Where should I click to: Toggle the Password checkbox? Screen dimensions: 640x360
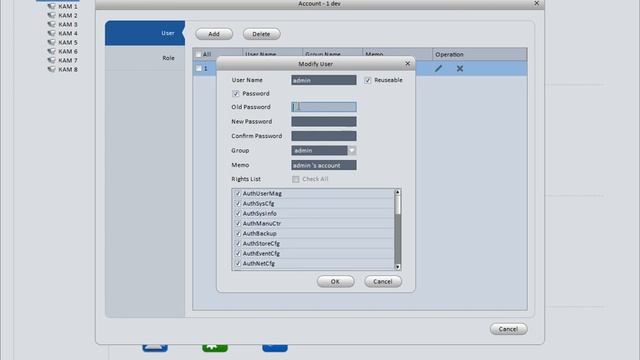(x=236, y=94)
